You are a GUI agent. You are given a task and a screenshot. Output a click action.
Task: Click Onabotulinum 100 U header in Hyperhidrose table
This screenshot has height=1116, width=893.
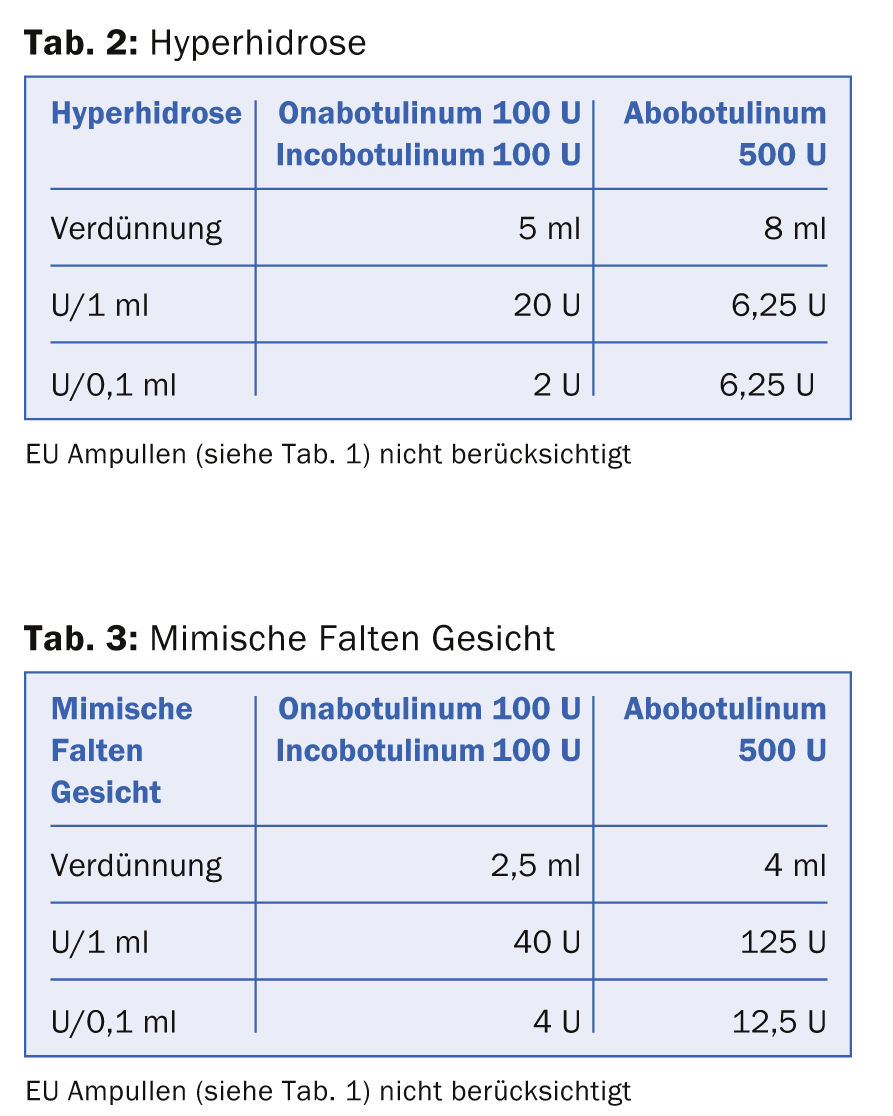(x=428, y=113)
